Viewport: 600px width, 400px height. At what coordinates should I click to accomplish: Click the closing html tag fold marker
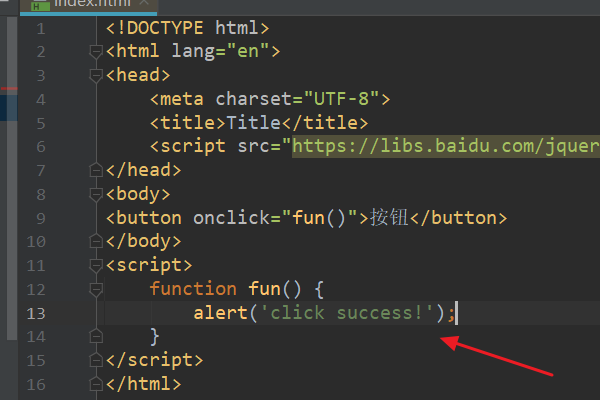click(x=97, y=384)
